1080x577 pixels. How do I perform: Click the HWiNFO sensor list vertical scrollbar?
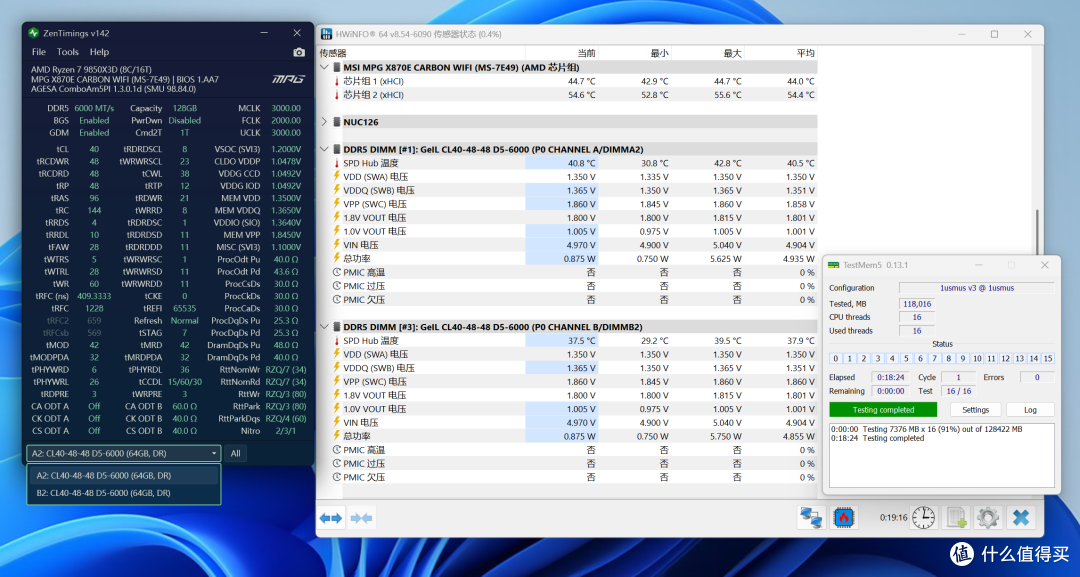pyautogui.click(x=1037, y=231)
